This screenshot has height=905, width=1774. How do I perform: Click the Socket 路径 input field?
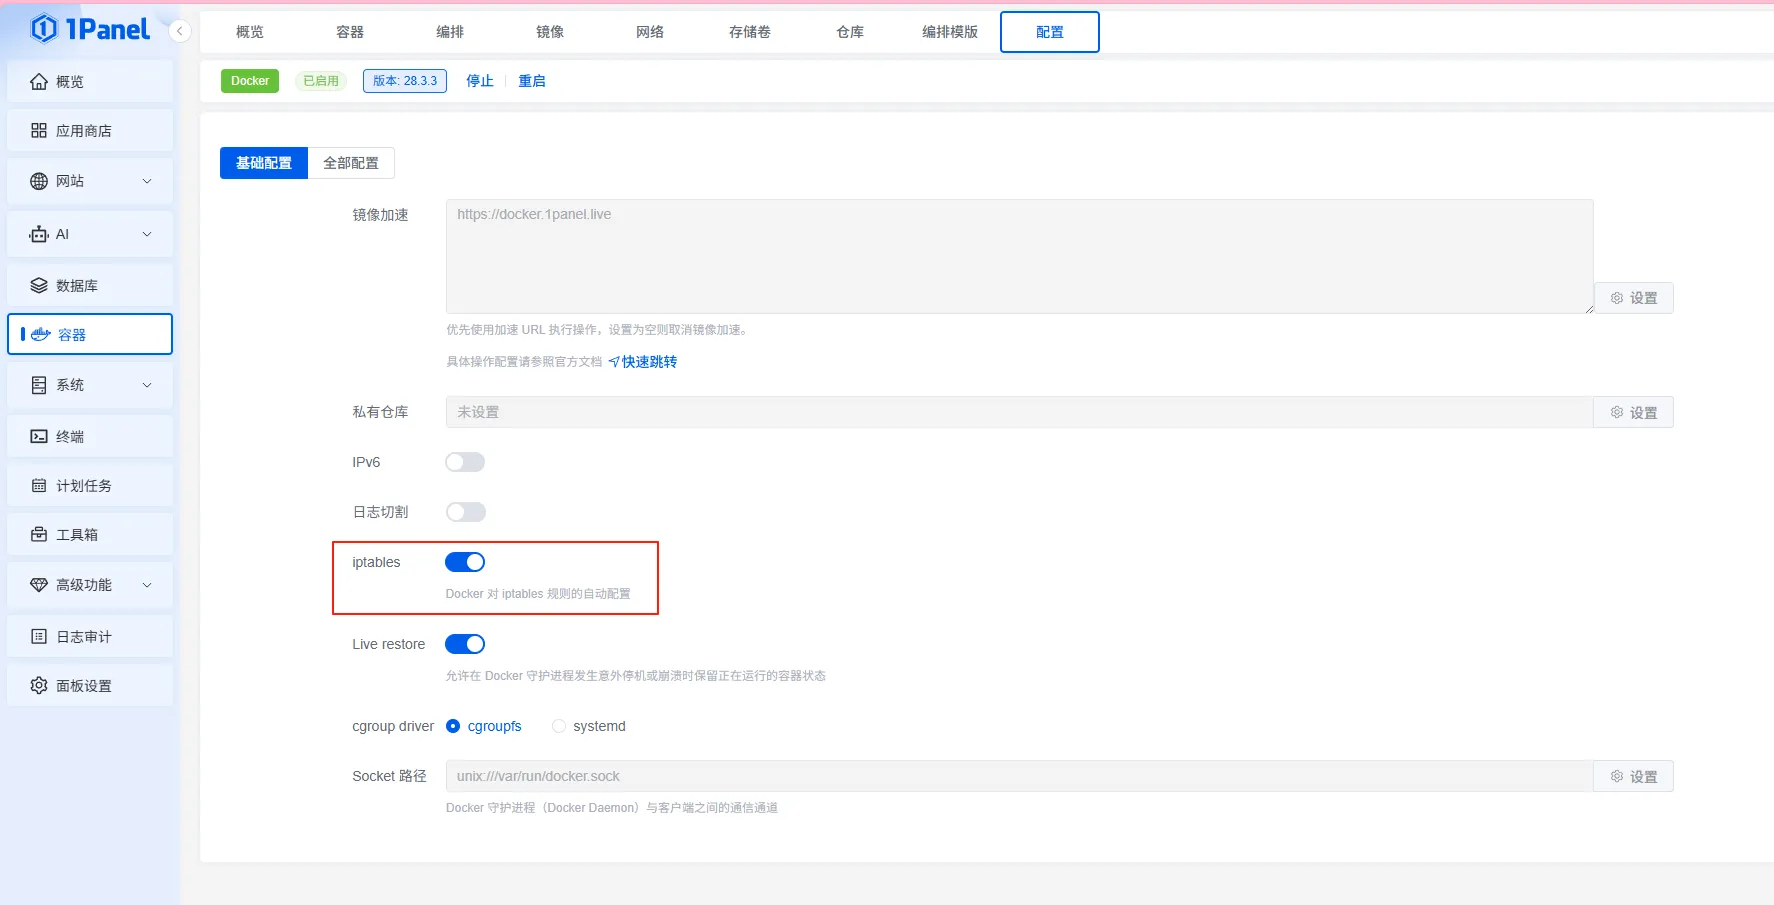(1020, 776)
